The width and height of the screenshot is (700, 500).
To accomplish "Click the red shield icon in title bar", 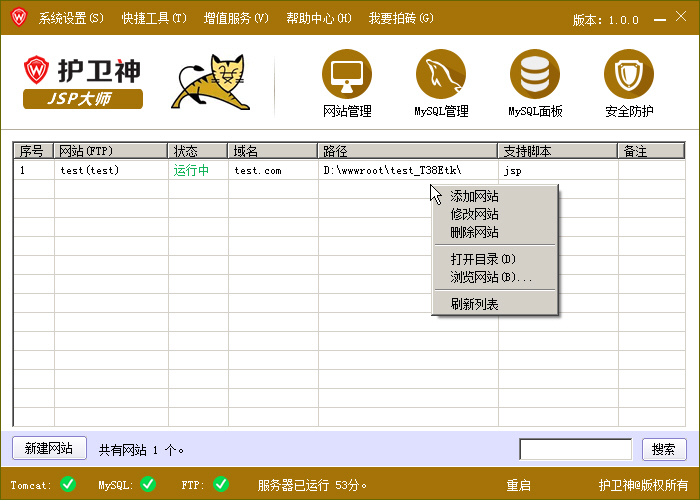I will click(x=19, y=17).
